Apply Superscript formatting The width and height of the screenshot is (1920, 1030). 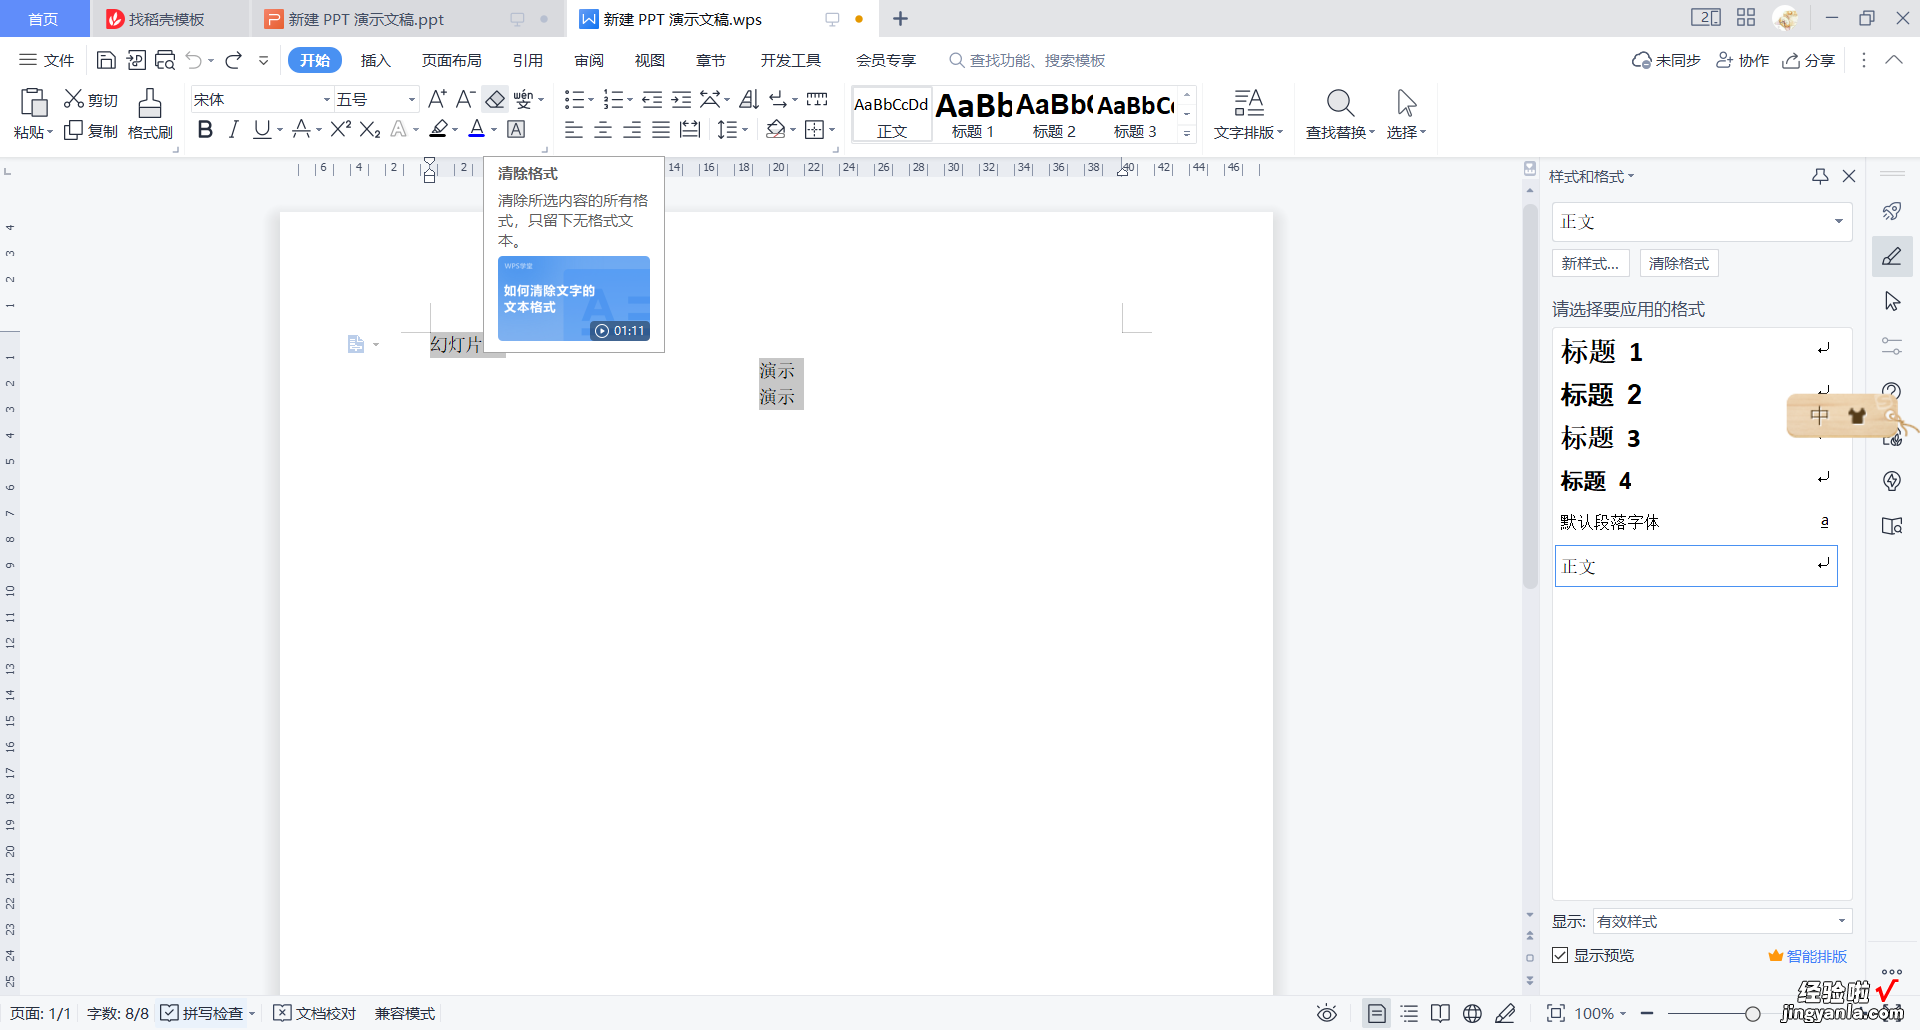click(x=340, y=129)
